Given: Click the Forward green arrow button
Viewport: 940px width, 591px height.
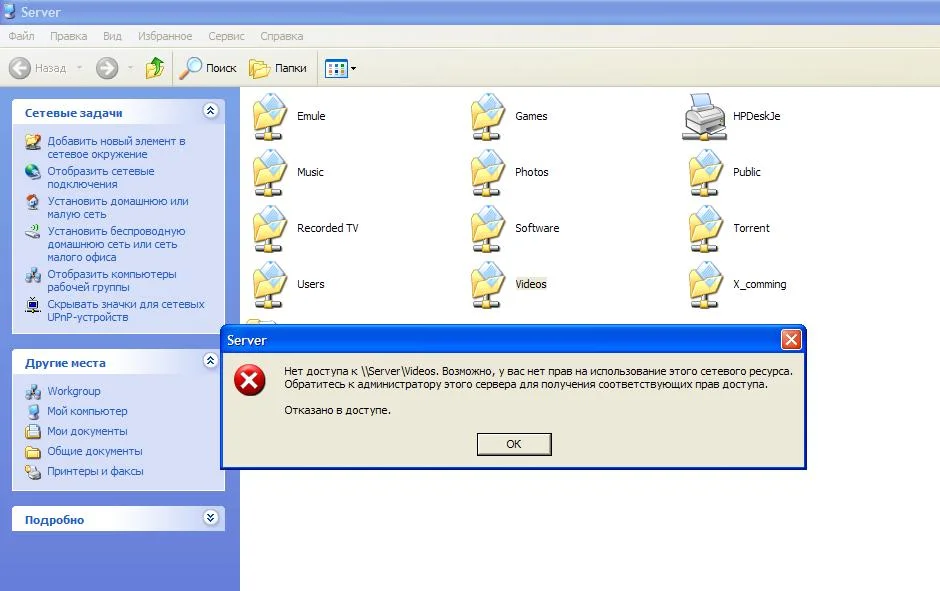Looking at the screenshot, I should pyautogui.click(x=107, y=68).
